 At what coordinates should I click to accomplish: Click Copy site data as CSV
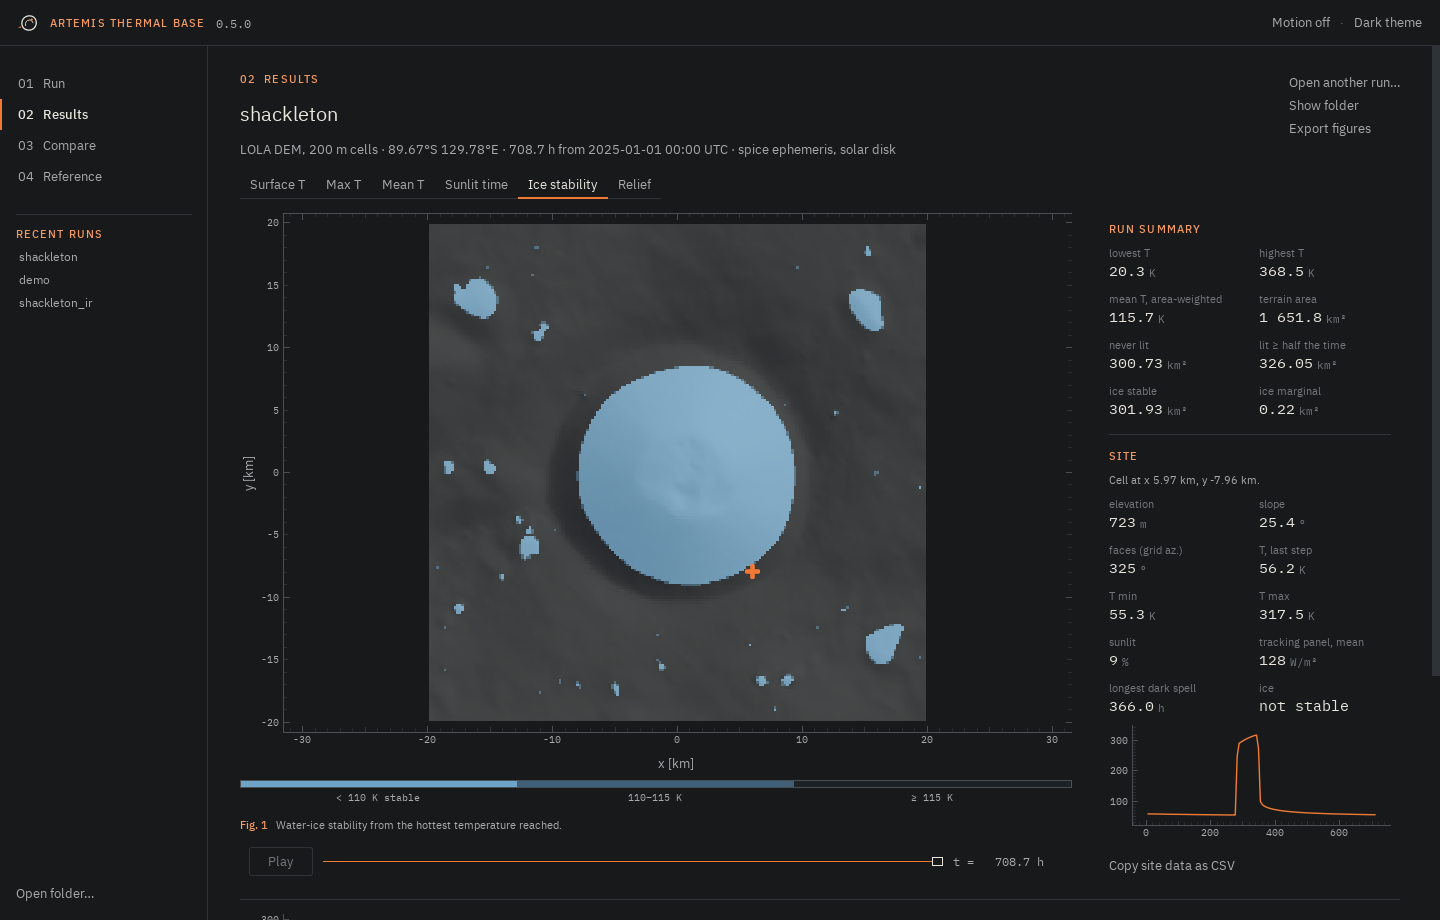pyautogui.click(x=1171, y=865)
